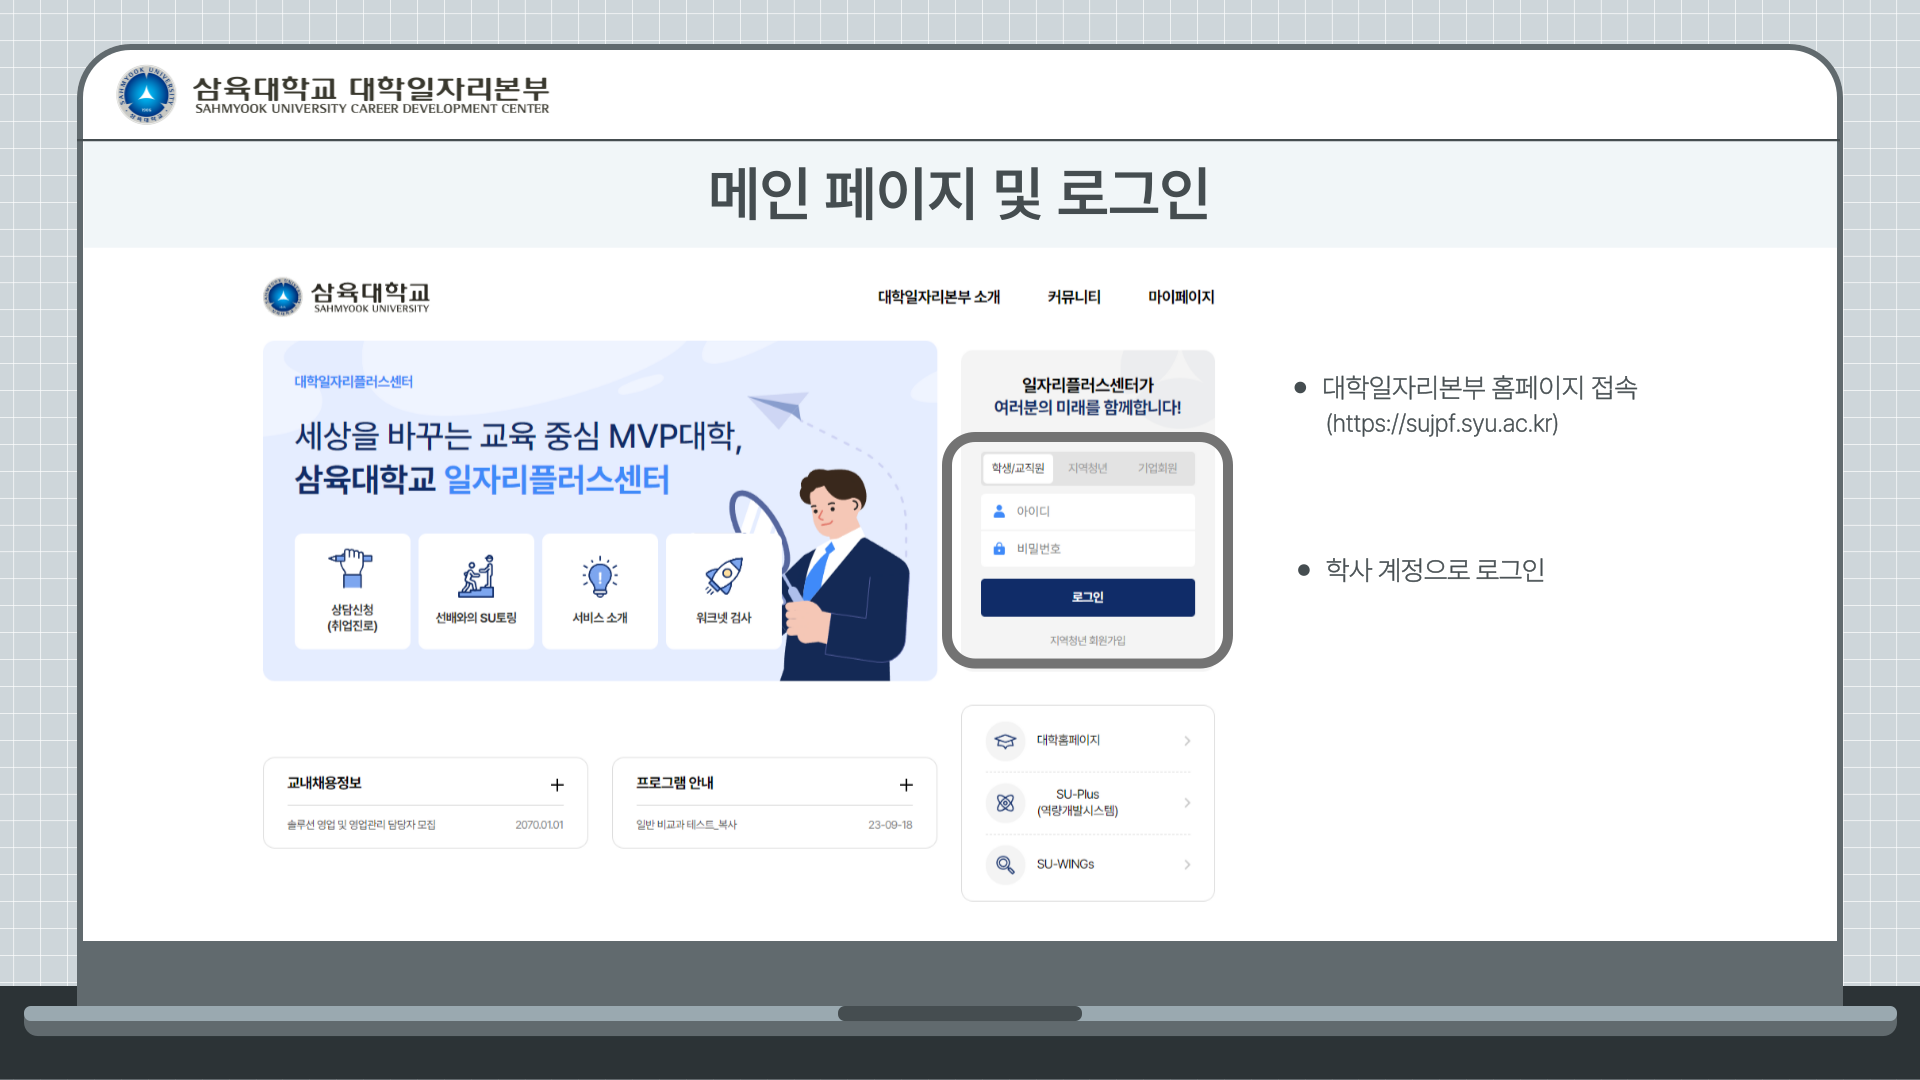Click the 삼육대학교 site logo in page header
Screen dimensions: 1920x1080
point(346,297)
